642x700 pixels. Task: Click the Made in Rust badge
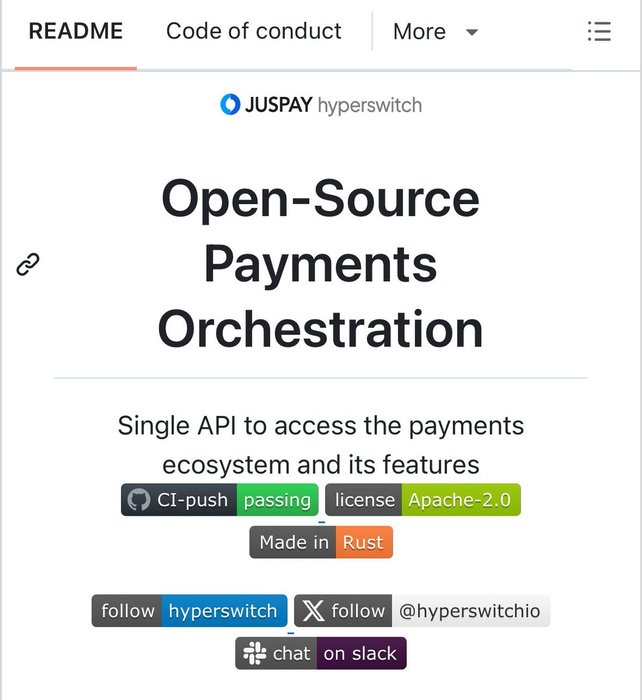coord(321,542)
